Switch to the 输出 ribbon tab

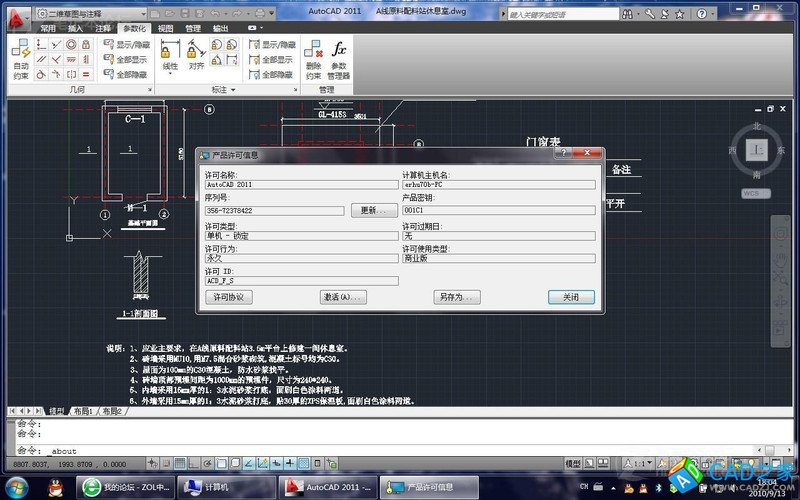click(x=220, y=29)
